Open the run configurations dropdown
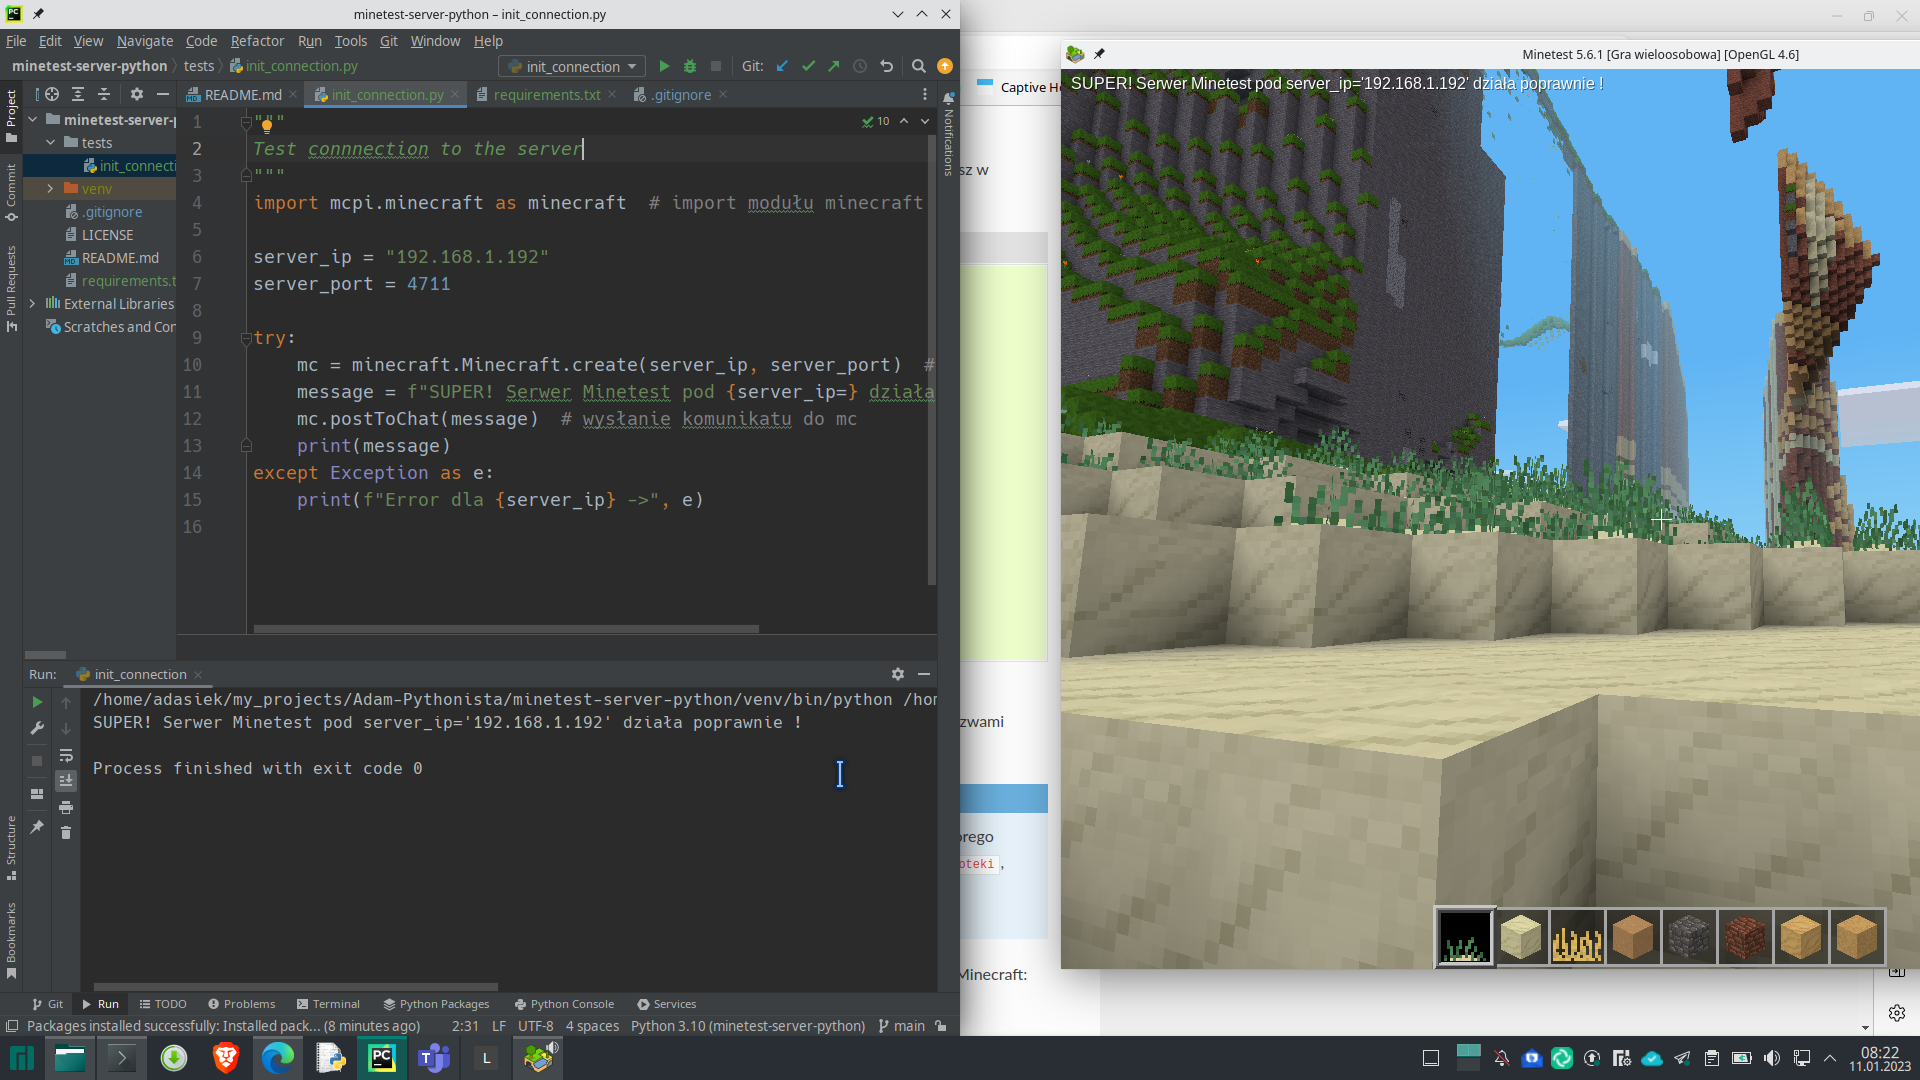 pos(570,66)
